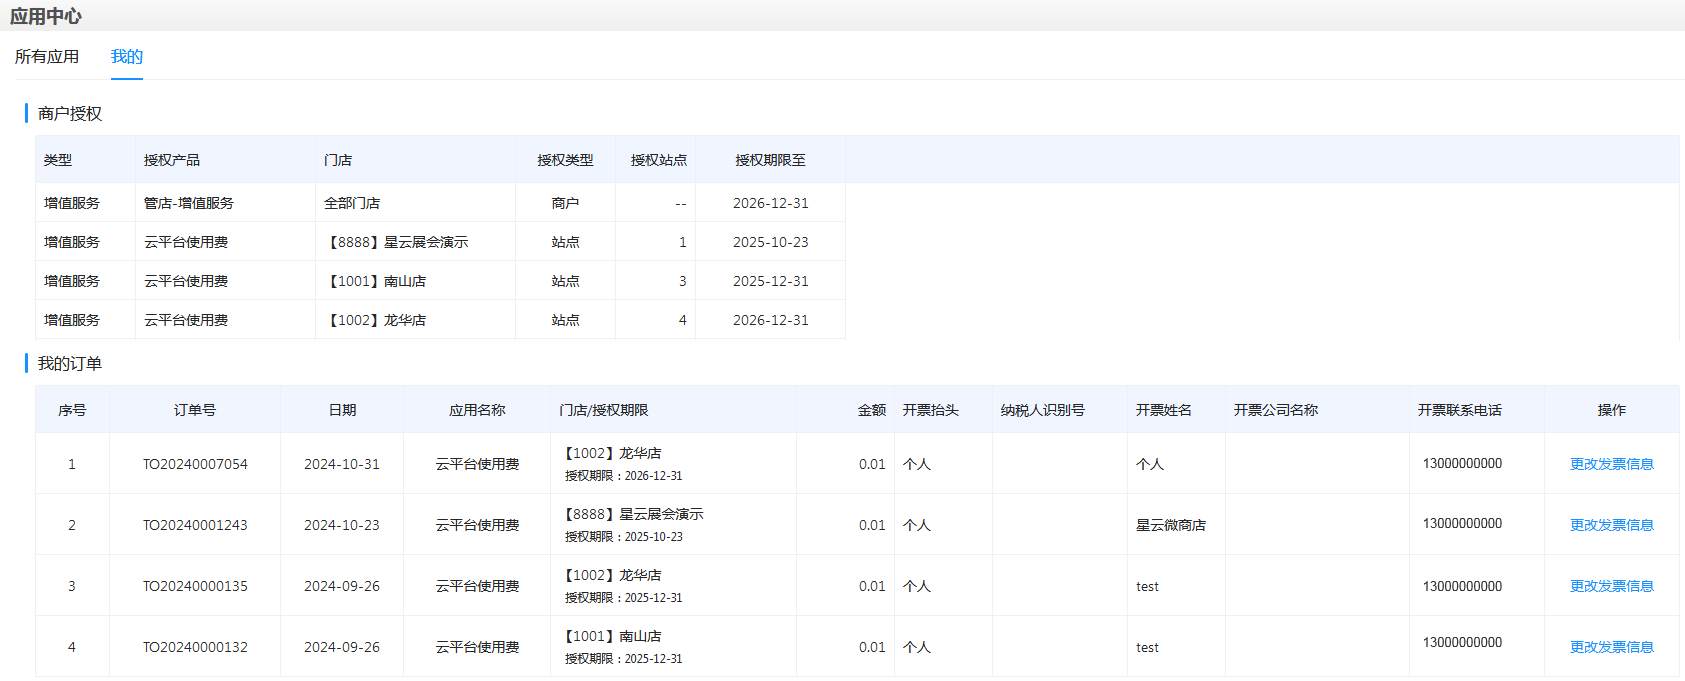Viewport: 1685px width, 681px height.
Task: Click 更改发票信息 for order TO20240000132
Action: [x=1611, y=647]
